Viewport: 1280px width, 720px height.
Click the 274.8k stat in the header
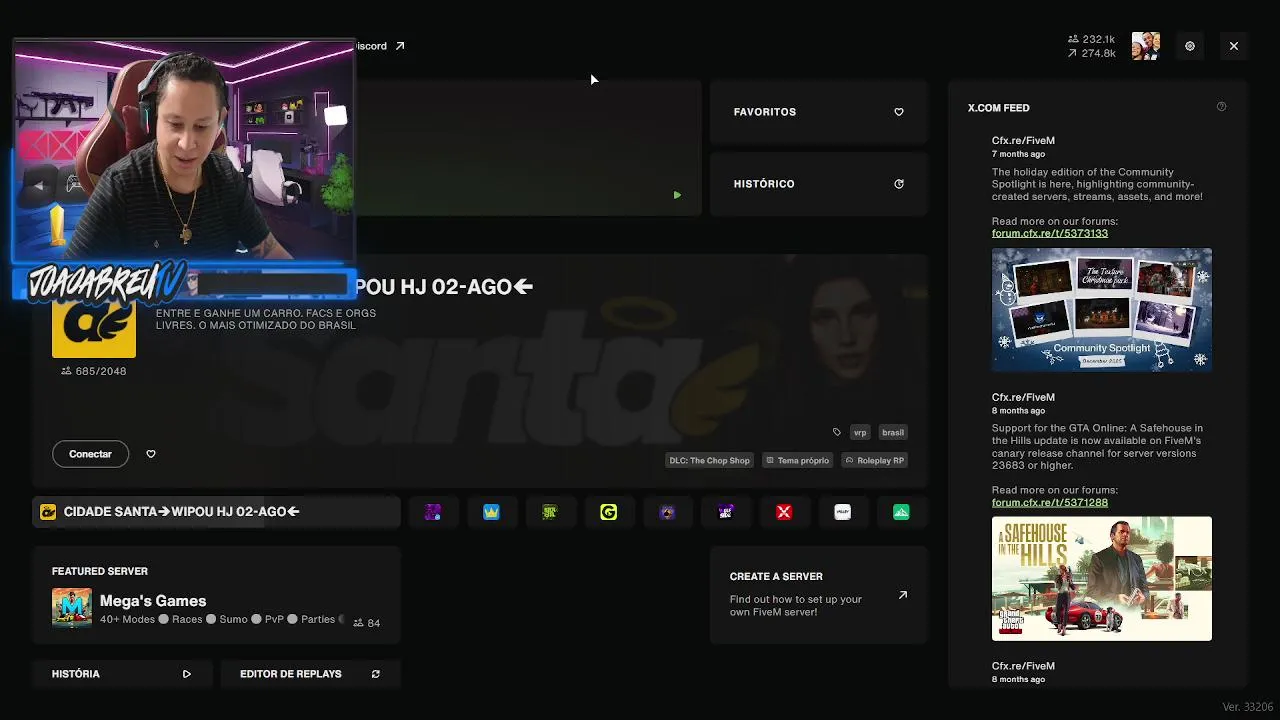point(1092,54)
